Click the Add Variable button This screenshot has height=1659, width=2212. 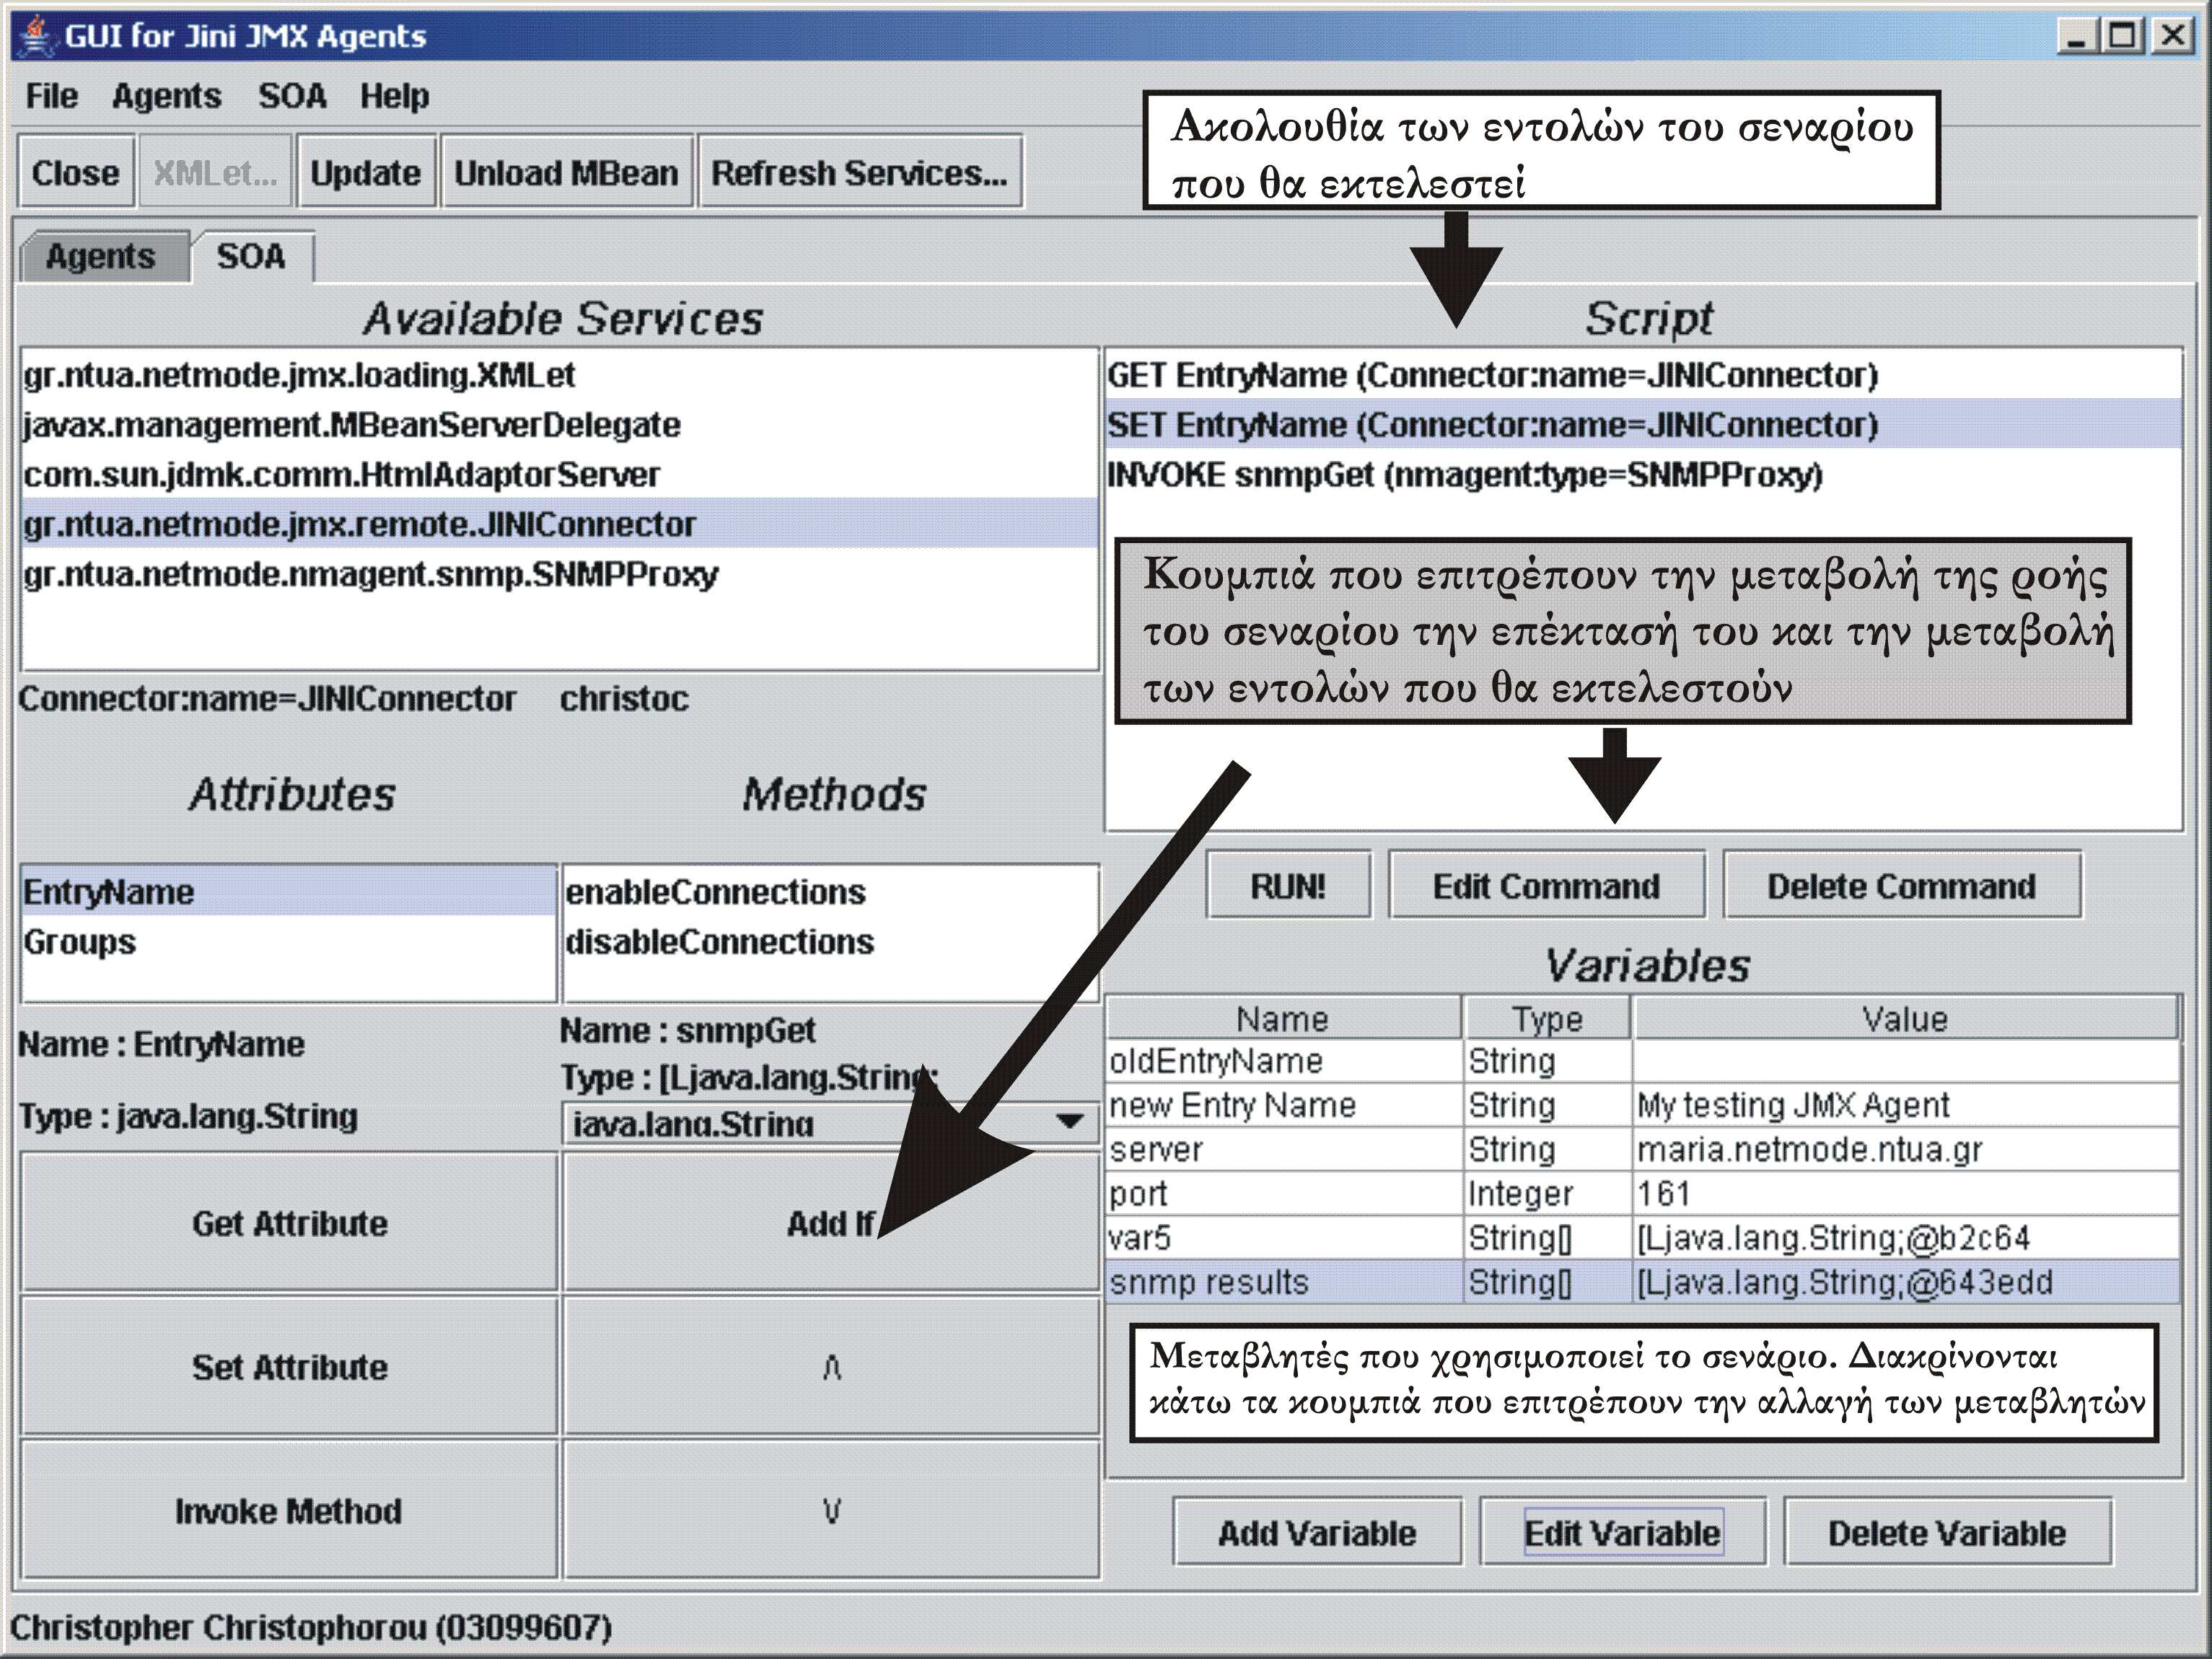(1317, 1532)
